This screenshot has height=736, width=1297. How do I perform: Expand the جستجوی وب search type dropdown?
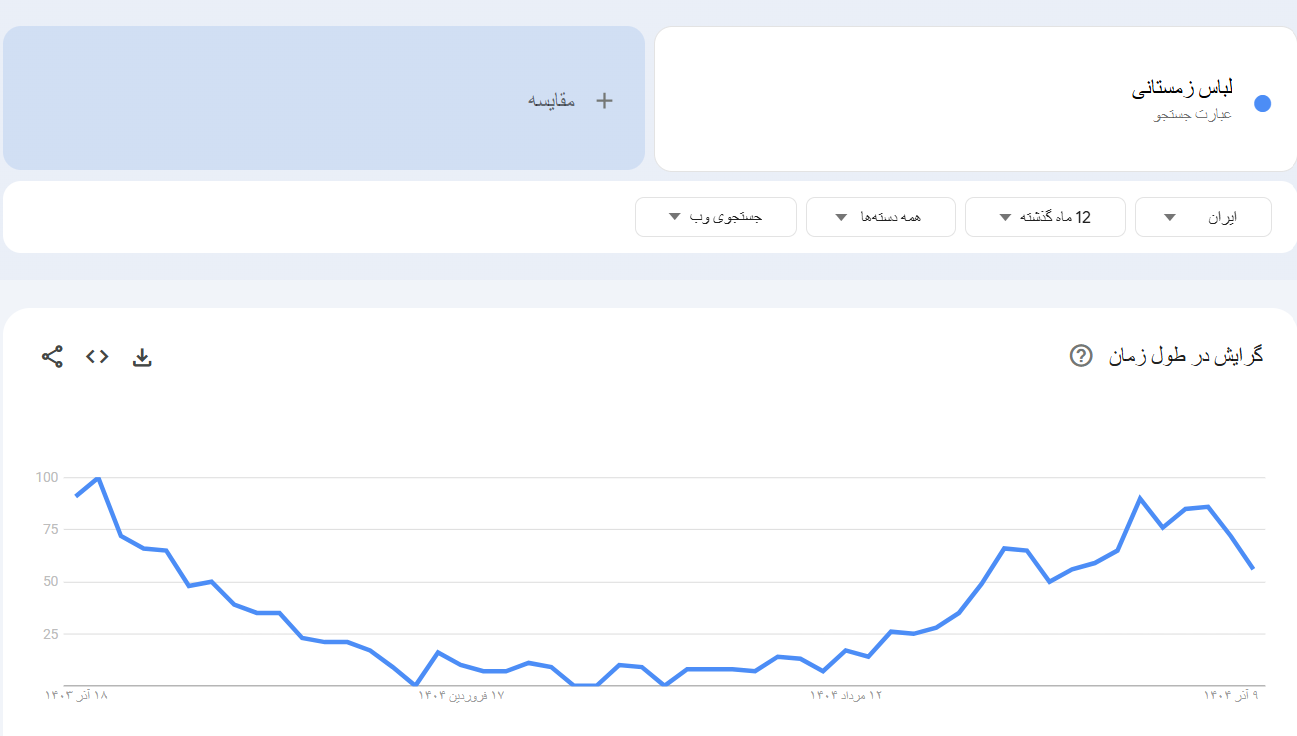715,217
